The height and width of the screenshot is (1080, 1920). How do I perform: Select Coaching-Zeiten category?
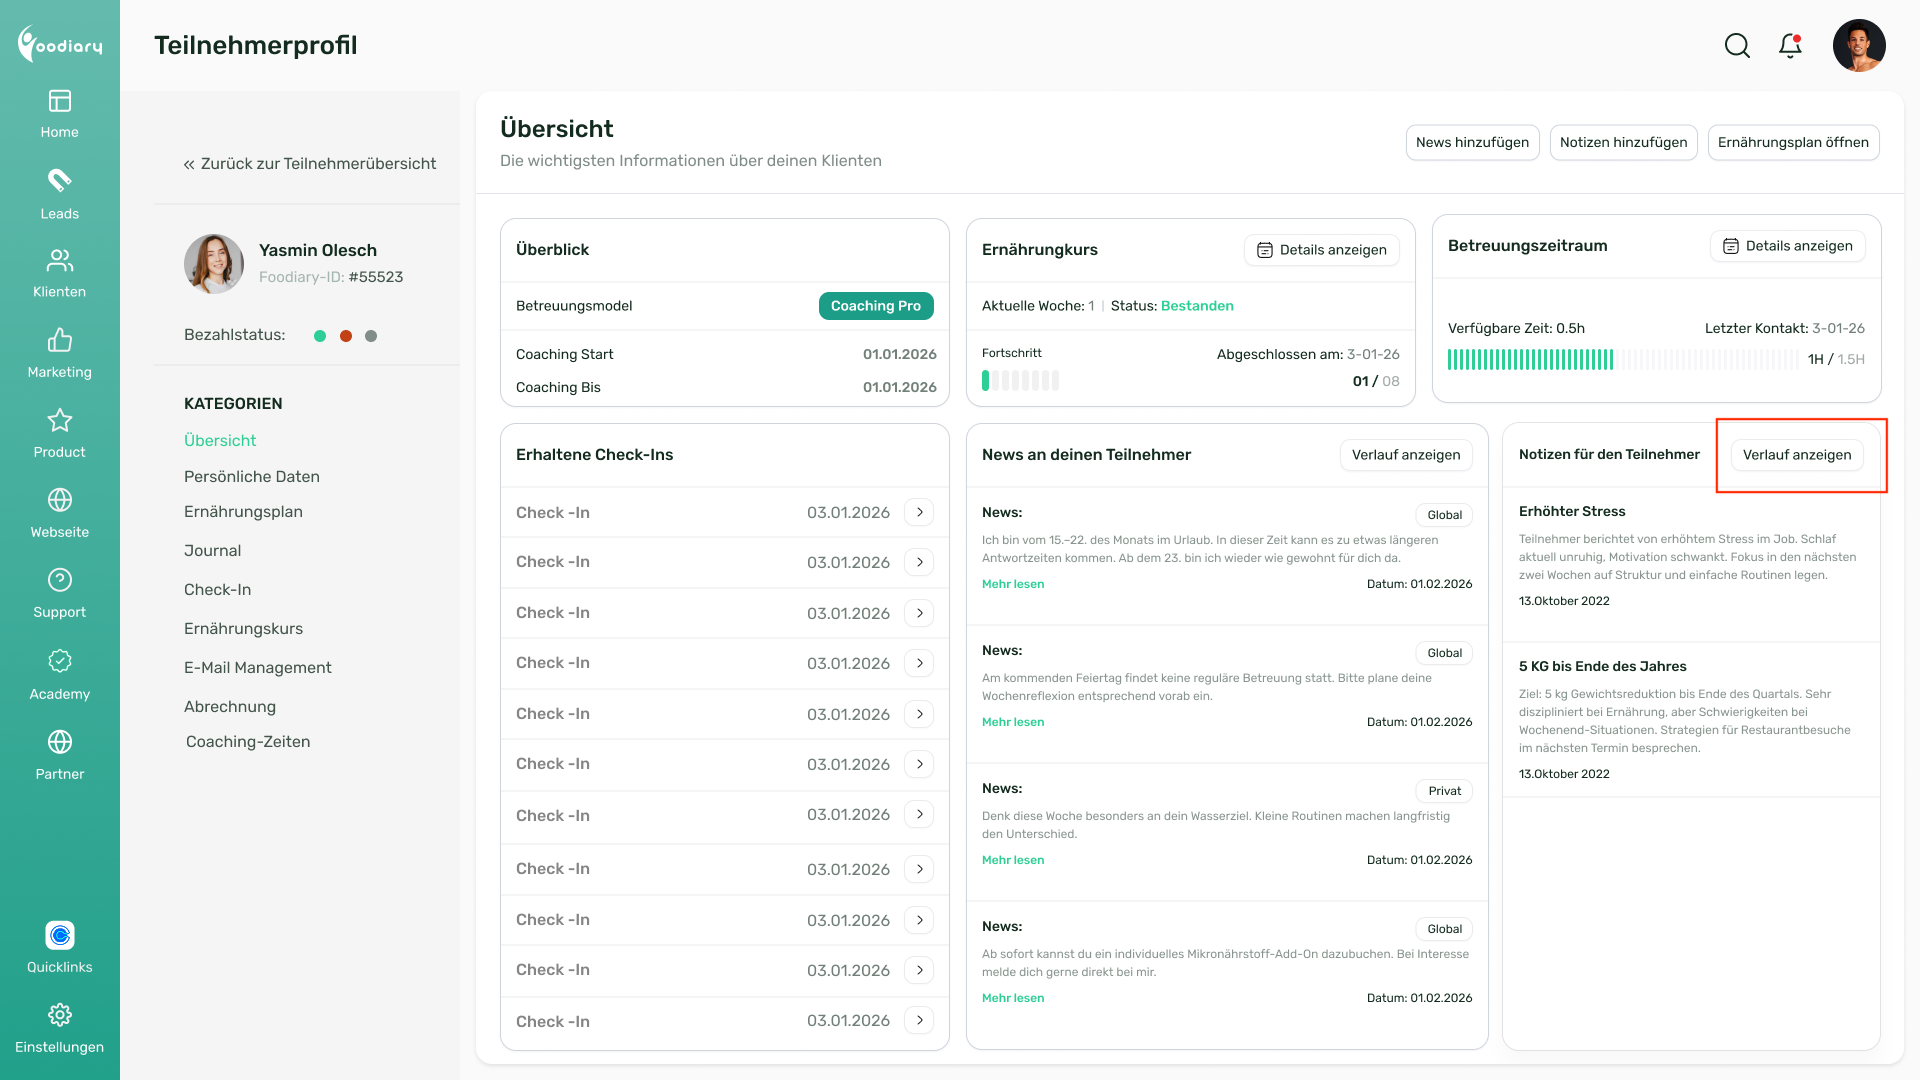247,742
